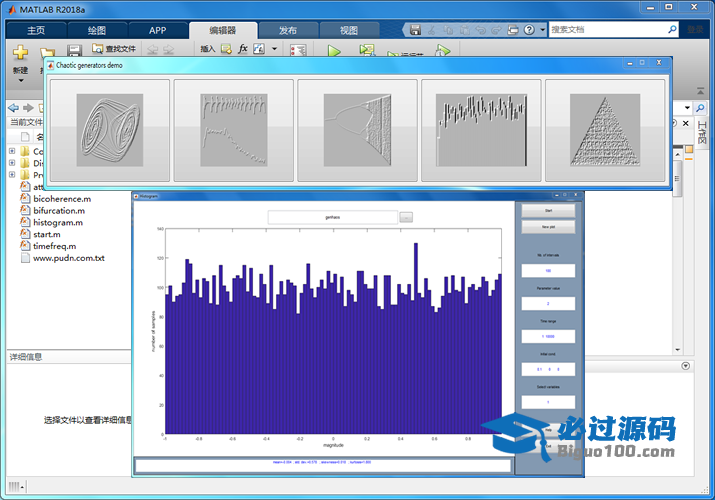Click the go-back arrow in Editor ribbon

(x=152, y=49)
